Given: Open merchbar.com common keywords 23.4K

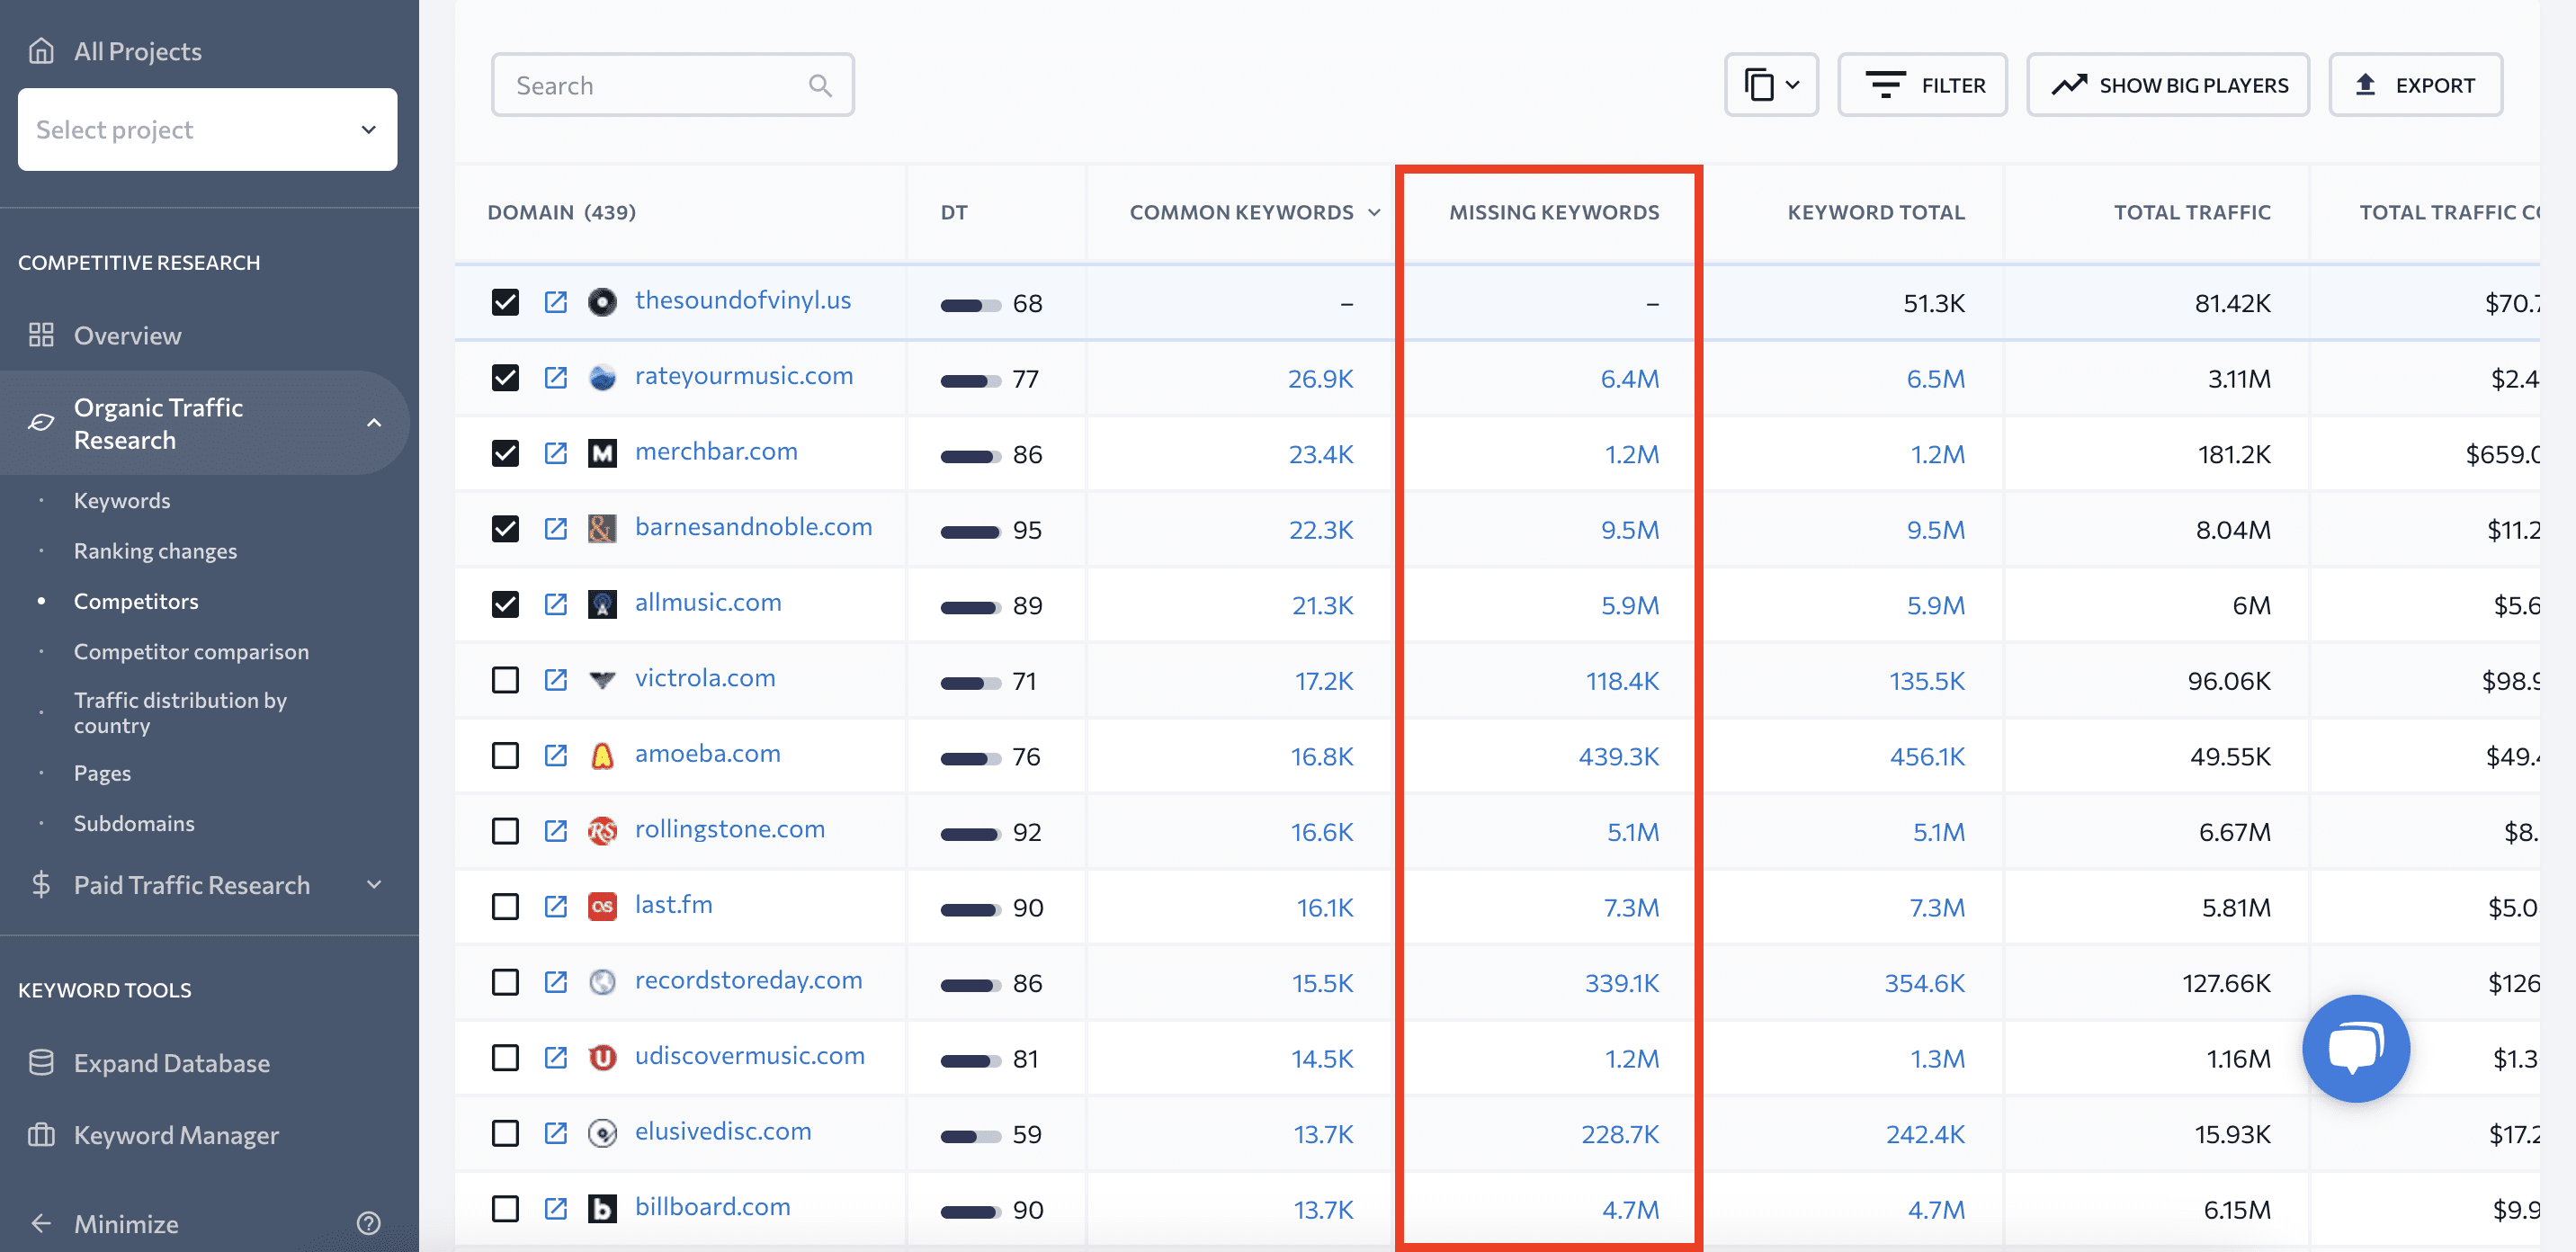Looking at the screenshot, I should click(1320, 454).
